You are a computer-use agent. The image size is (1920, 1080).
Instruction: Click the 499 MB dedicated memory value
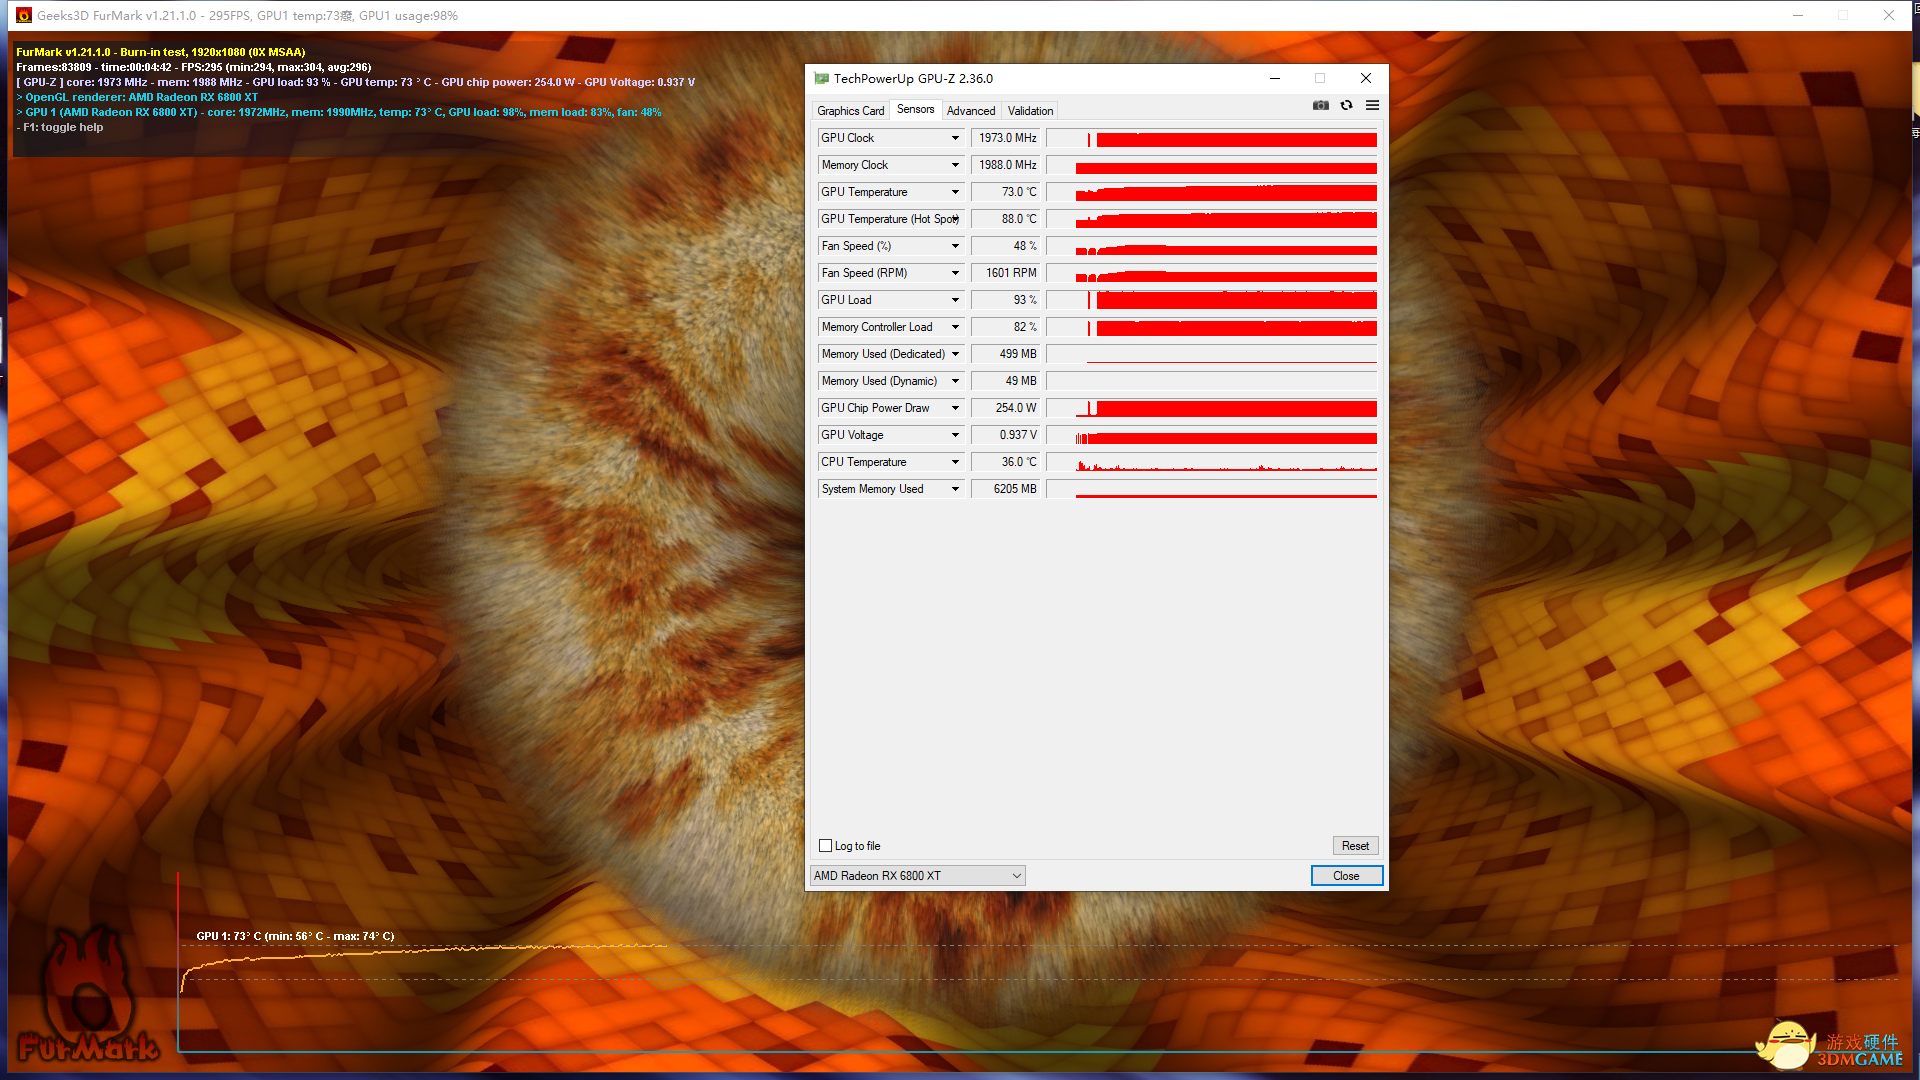(x=1005, y=354)
